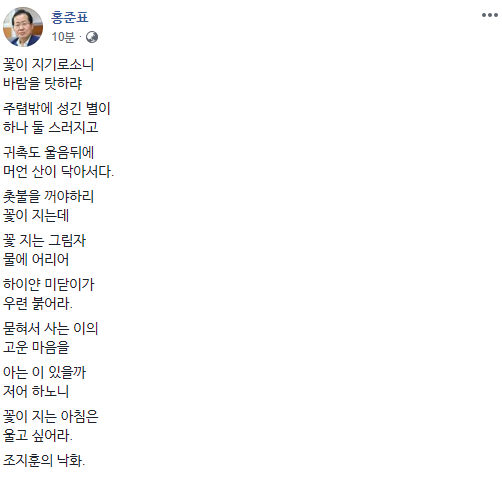Click the line 우련 붉어라.
The height and width of the screenshot is (479, 502).
coord(38,303)
